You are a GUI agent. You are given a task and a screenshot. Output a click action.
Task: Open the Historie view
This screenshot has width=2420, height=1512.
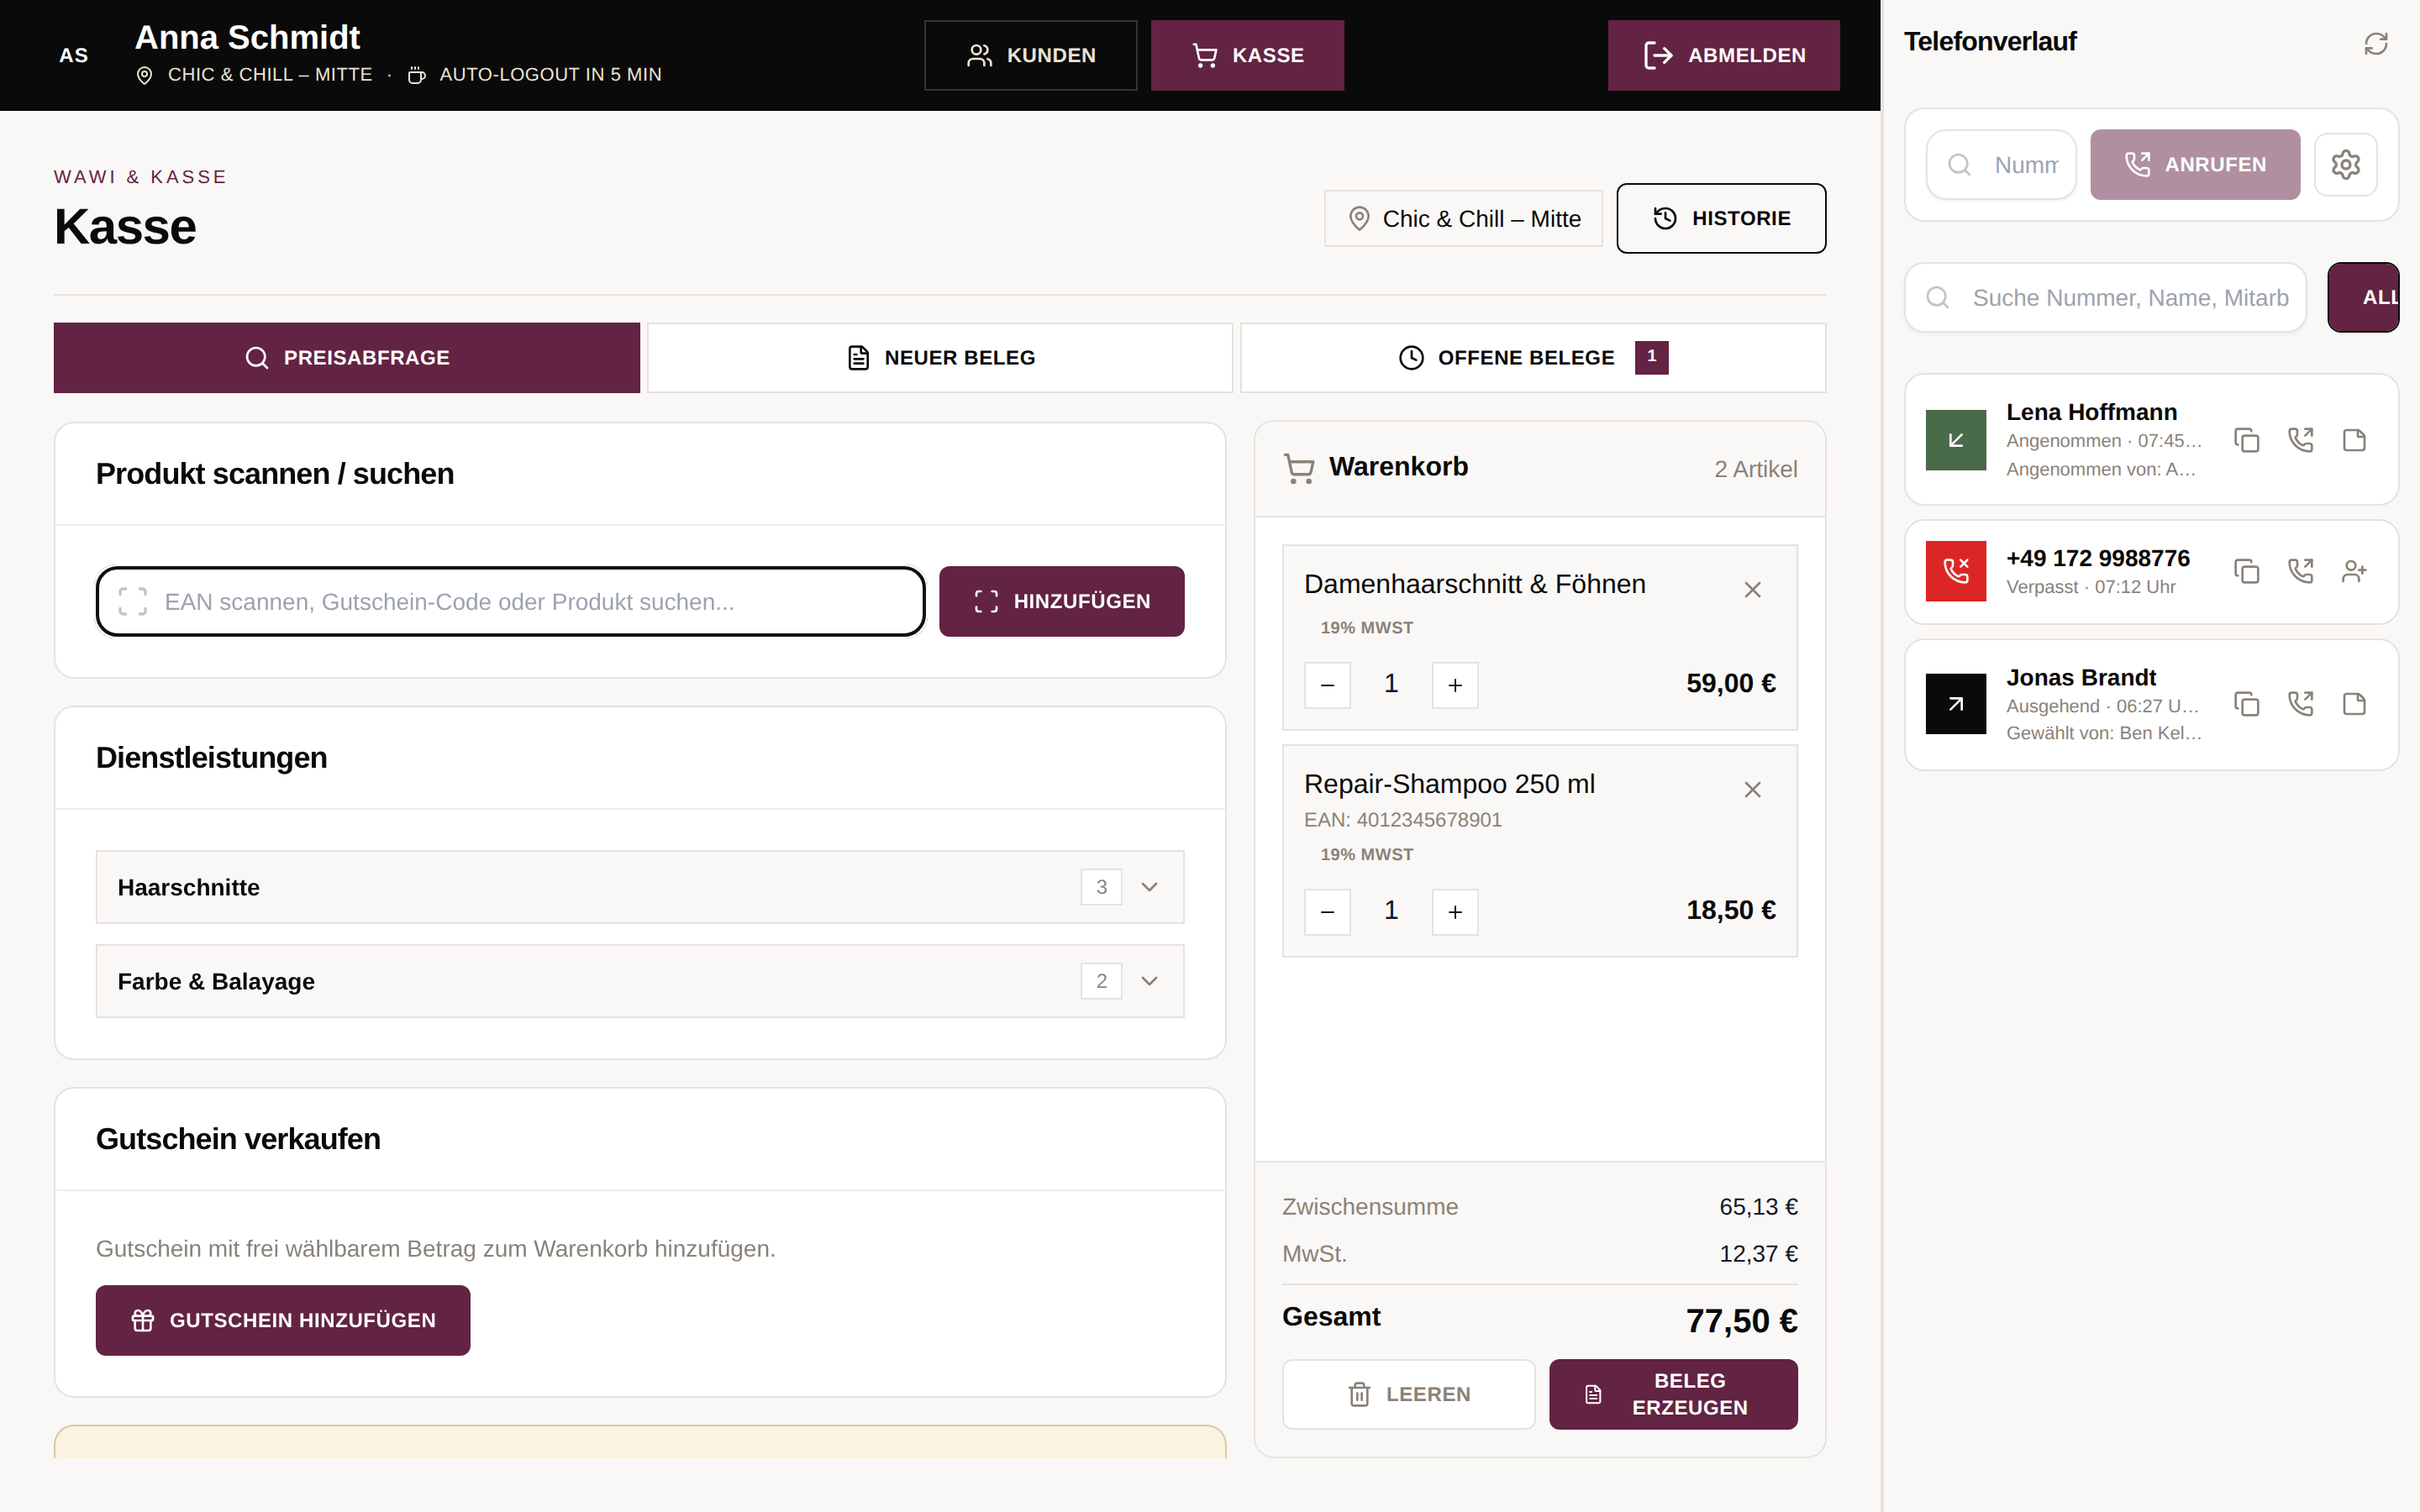(1721, 218)
